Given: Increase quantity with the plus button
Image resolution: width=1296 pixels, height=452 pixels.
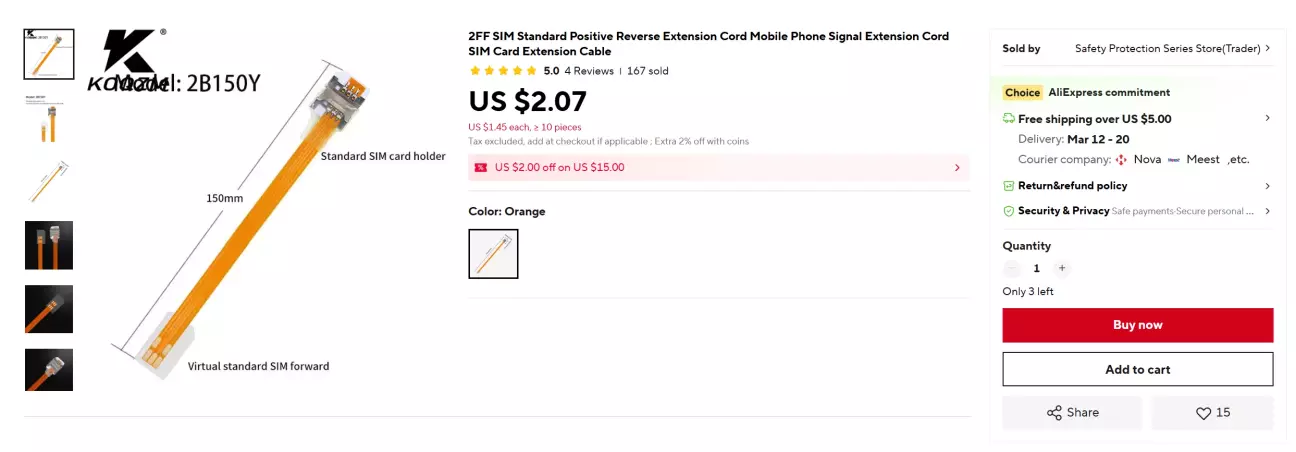Looking at the screenshot, I should coord(1062,268).
